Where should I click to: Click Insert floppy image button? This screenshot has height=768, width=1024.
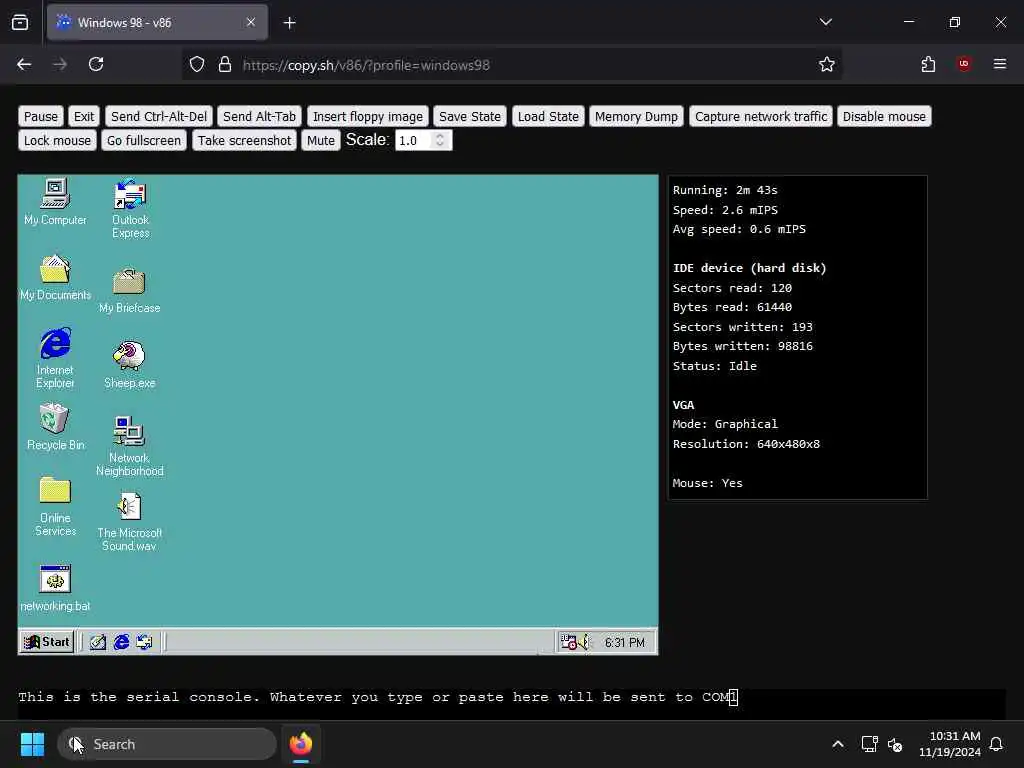pyautogui.click(x=368, y=116)
